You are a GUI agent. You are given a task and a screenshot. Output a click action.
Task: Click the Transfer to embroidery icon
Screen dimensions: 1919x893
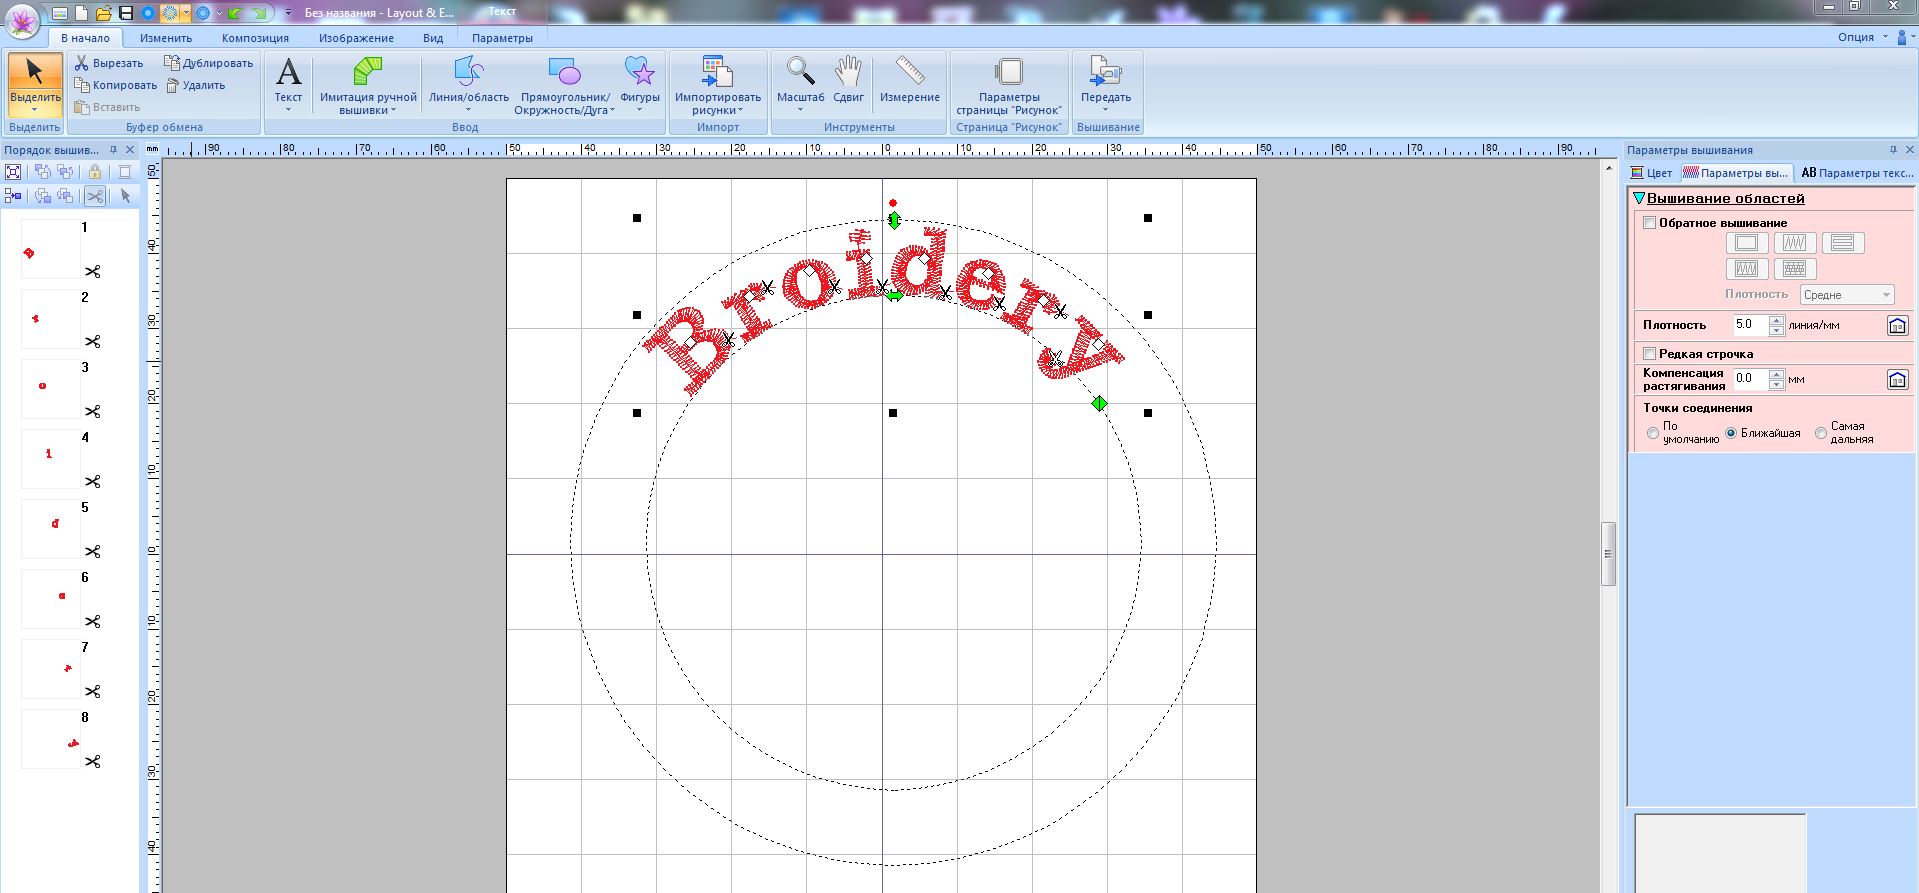pos(1105,72)
